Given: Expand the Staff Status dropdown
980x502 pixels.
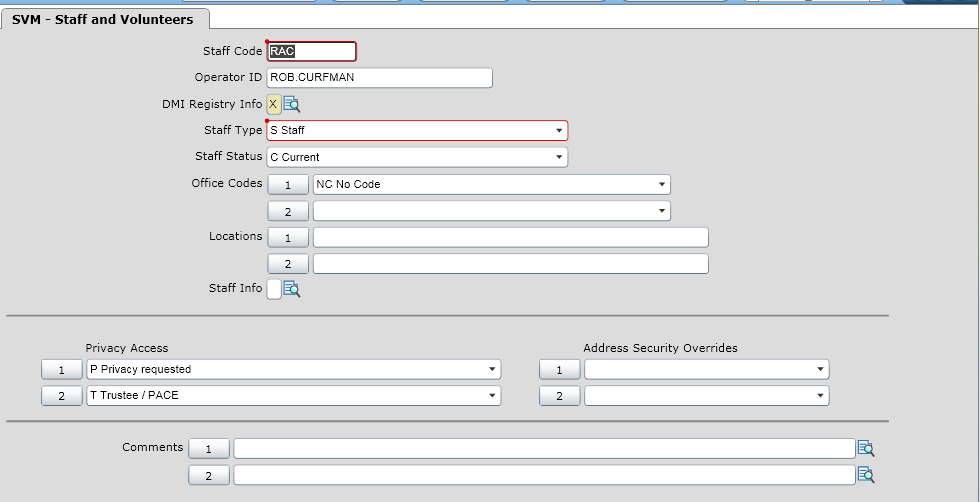Looking at the screenshot, I should [559, 157].
